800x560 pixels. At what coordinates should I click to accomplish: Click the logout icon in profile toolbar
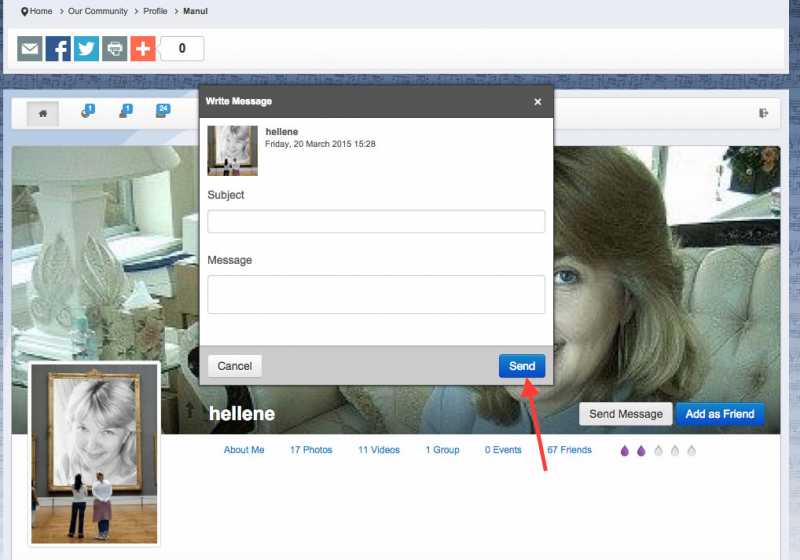click(x=763, y=113)
